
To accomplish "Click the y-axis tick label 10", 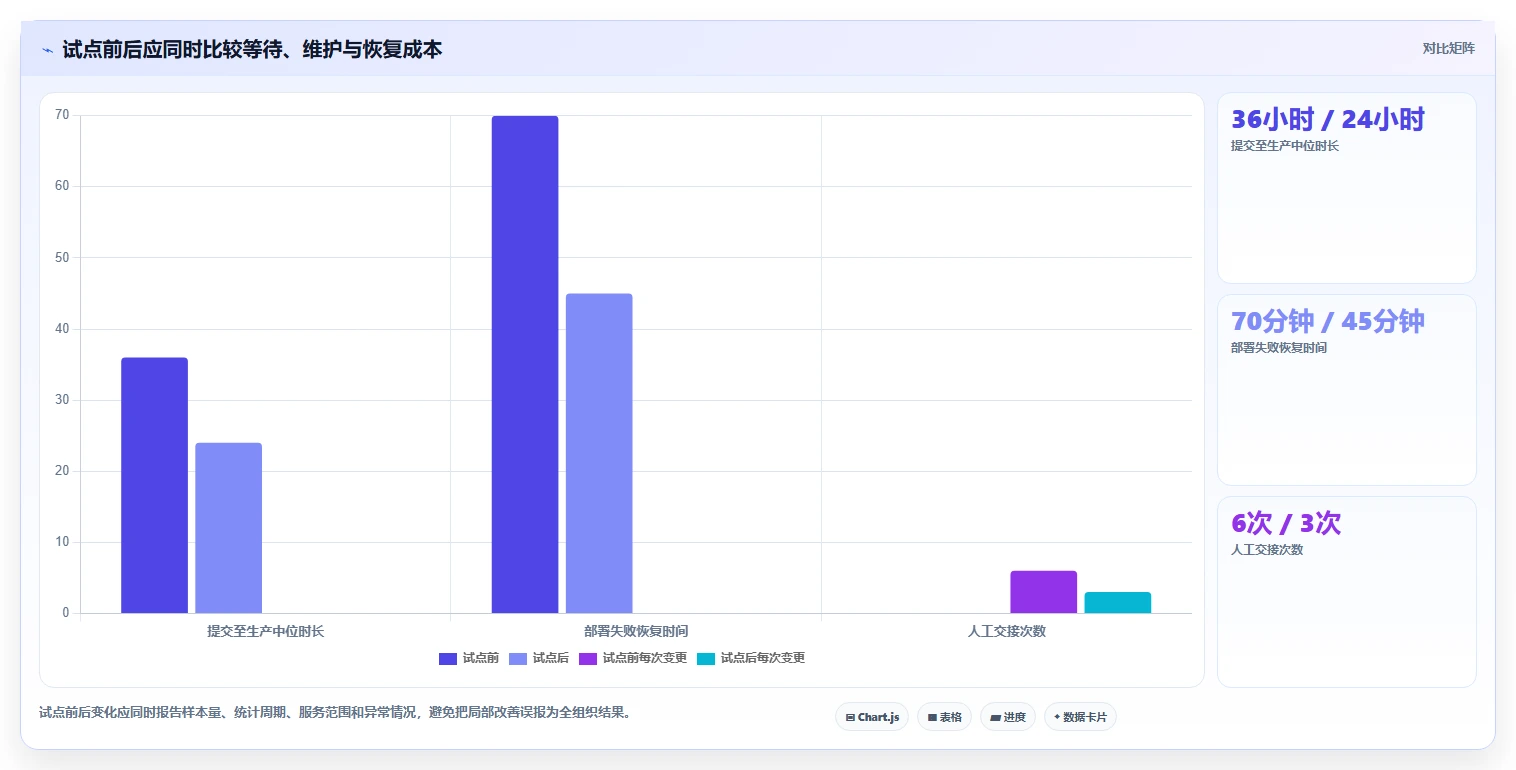I will (62, 542).
